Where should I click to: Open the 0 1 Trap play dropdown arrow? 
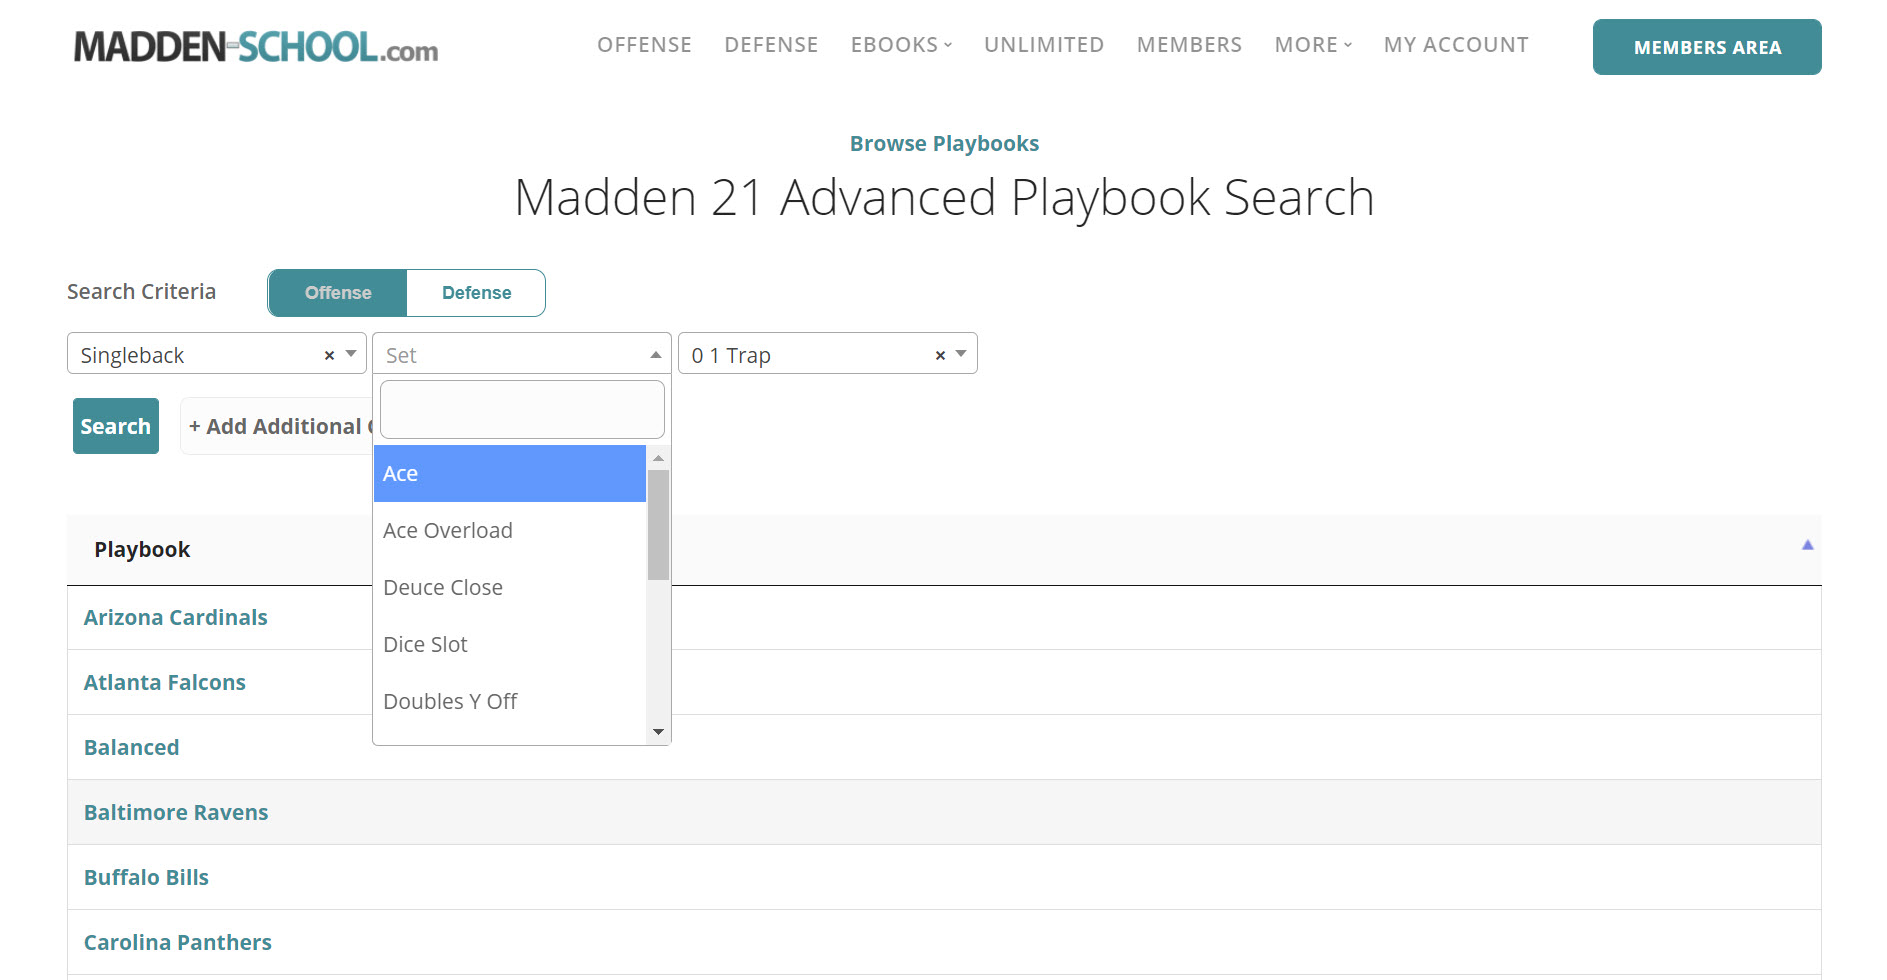click(961, 354)
